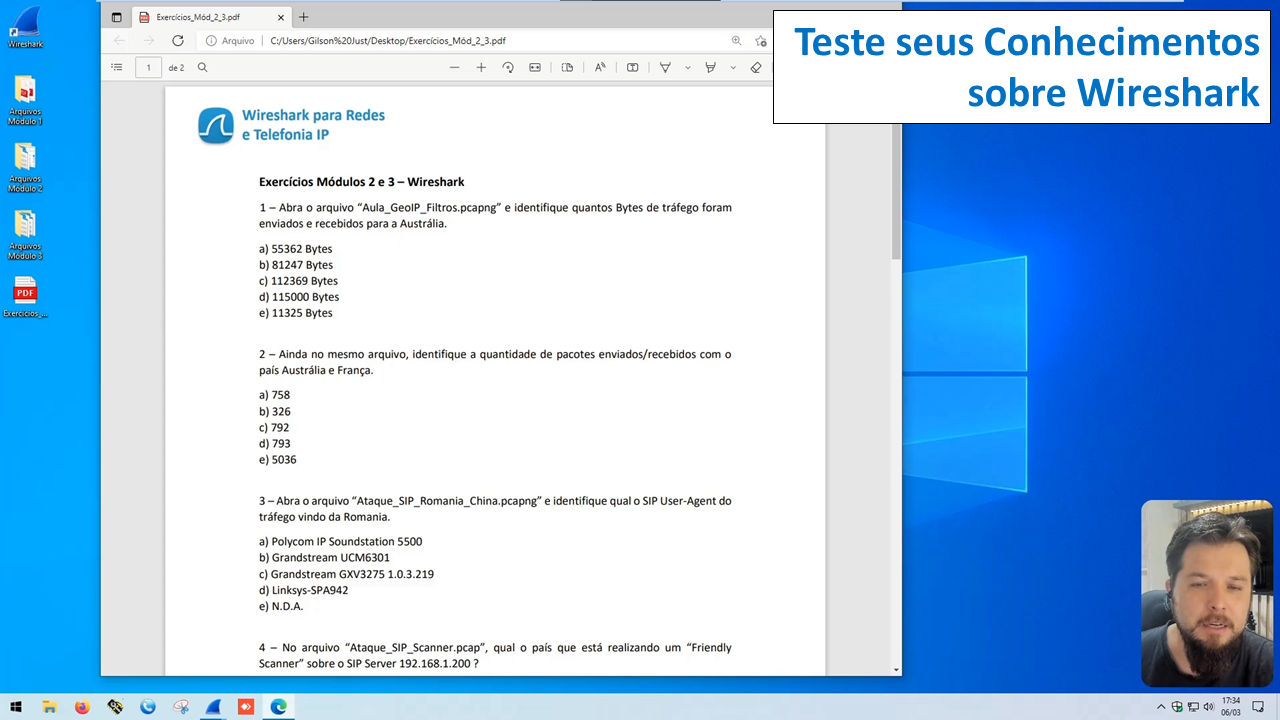Screen dimensions: 1280x720
Task: Open the taskbar clock showing 17:34
Action: (x=1231, y=707)
